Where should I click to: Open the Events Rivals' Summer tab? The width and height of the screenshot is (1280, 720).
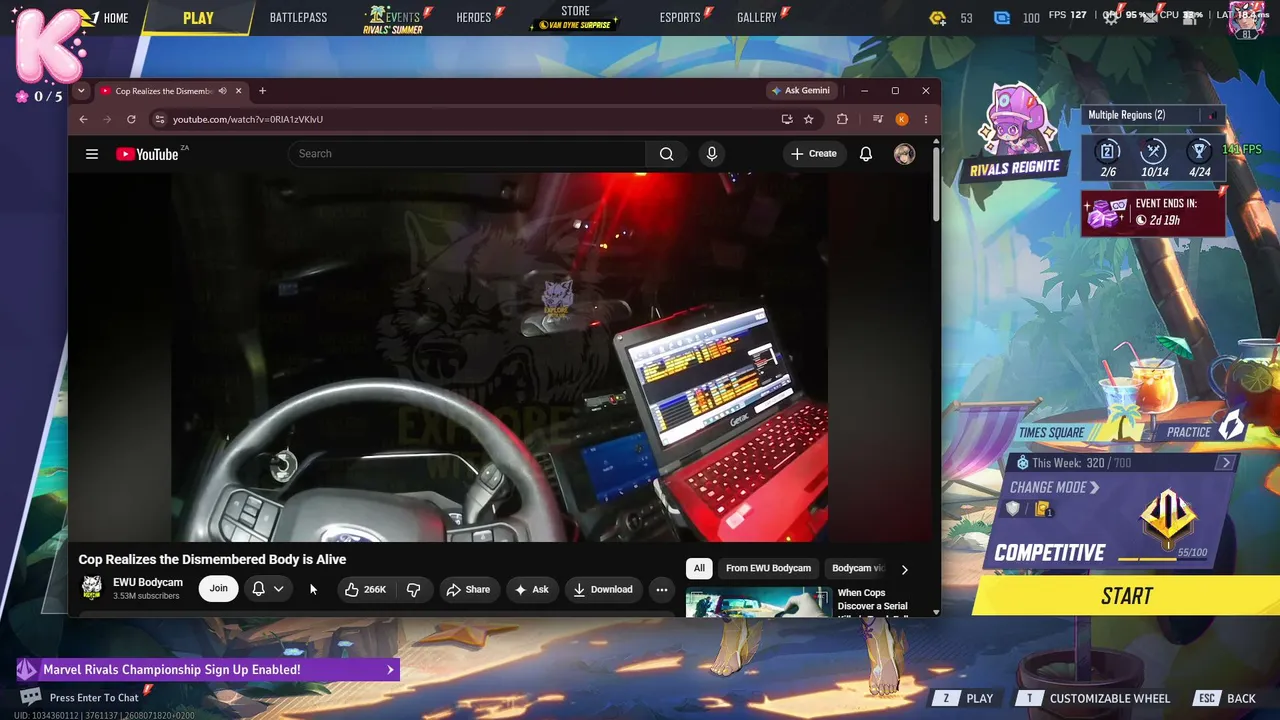(393, 20)
